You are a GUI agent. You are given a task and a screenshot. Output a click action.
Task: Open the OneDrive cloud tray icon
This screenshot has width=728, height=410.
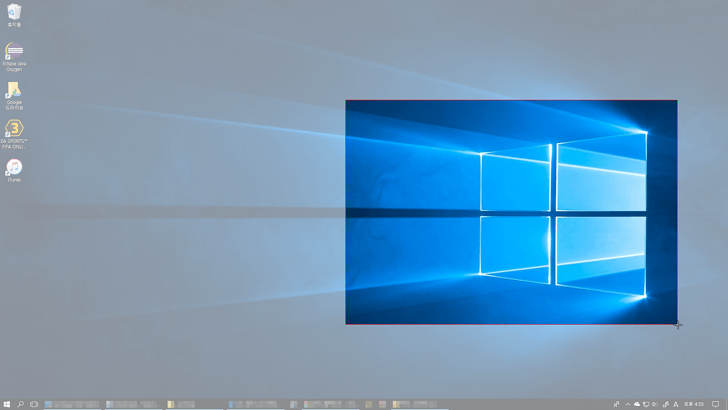[x=637, y=404]
